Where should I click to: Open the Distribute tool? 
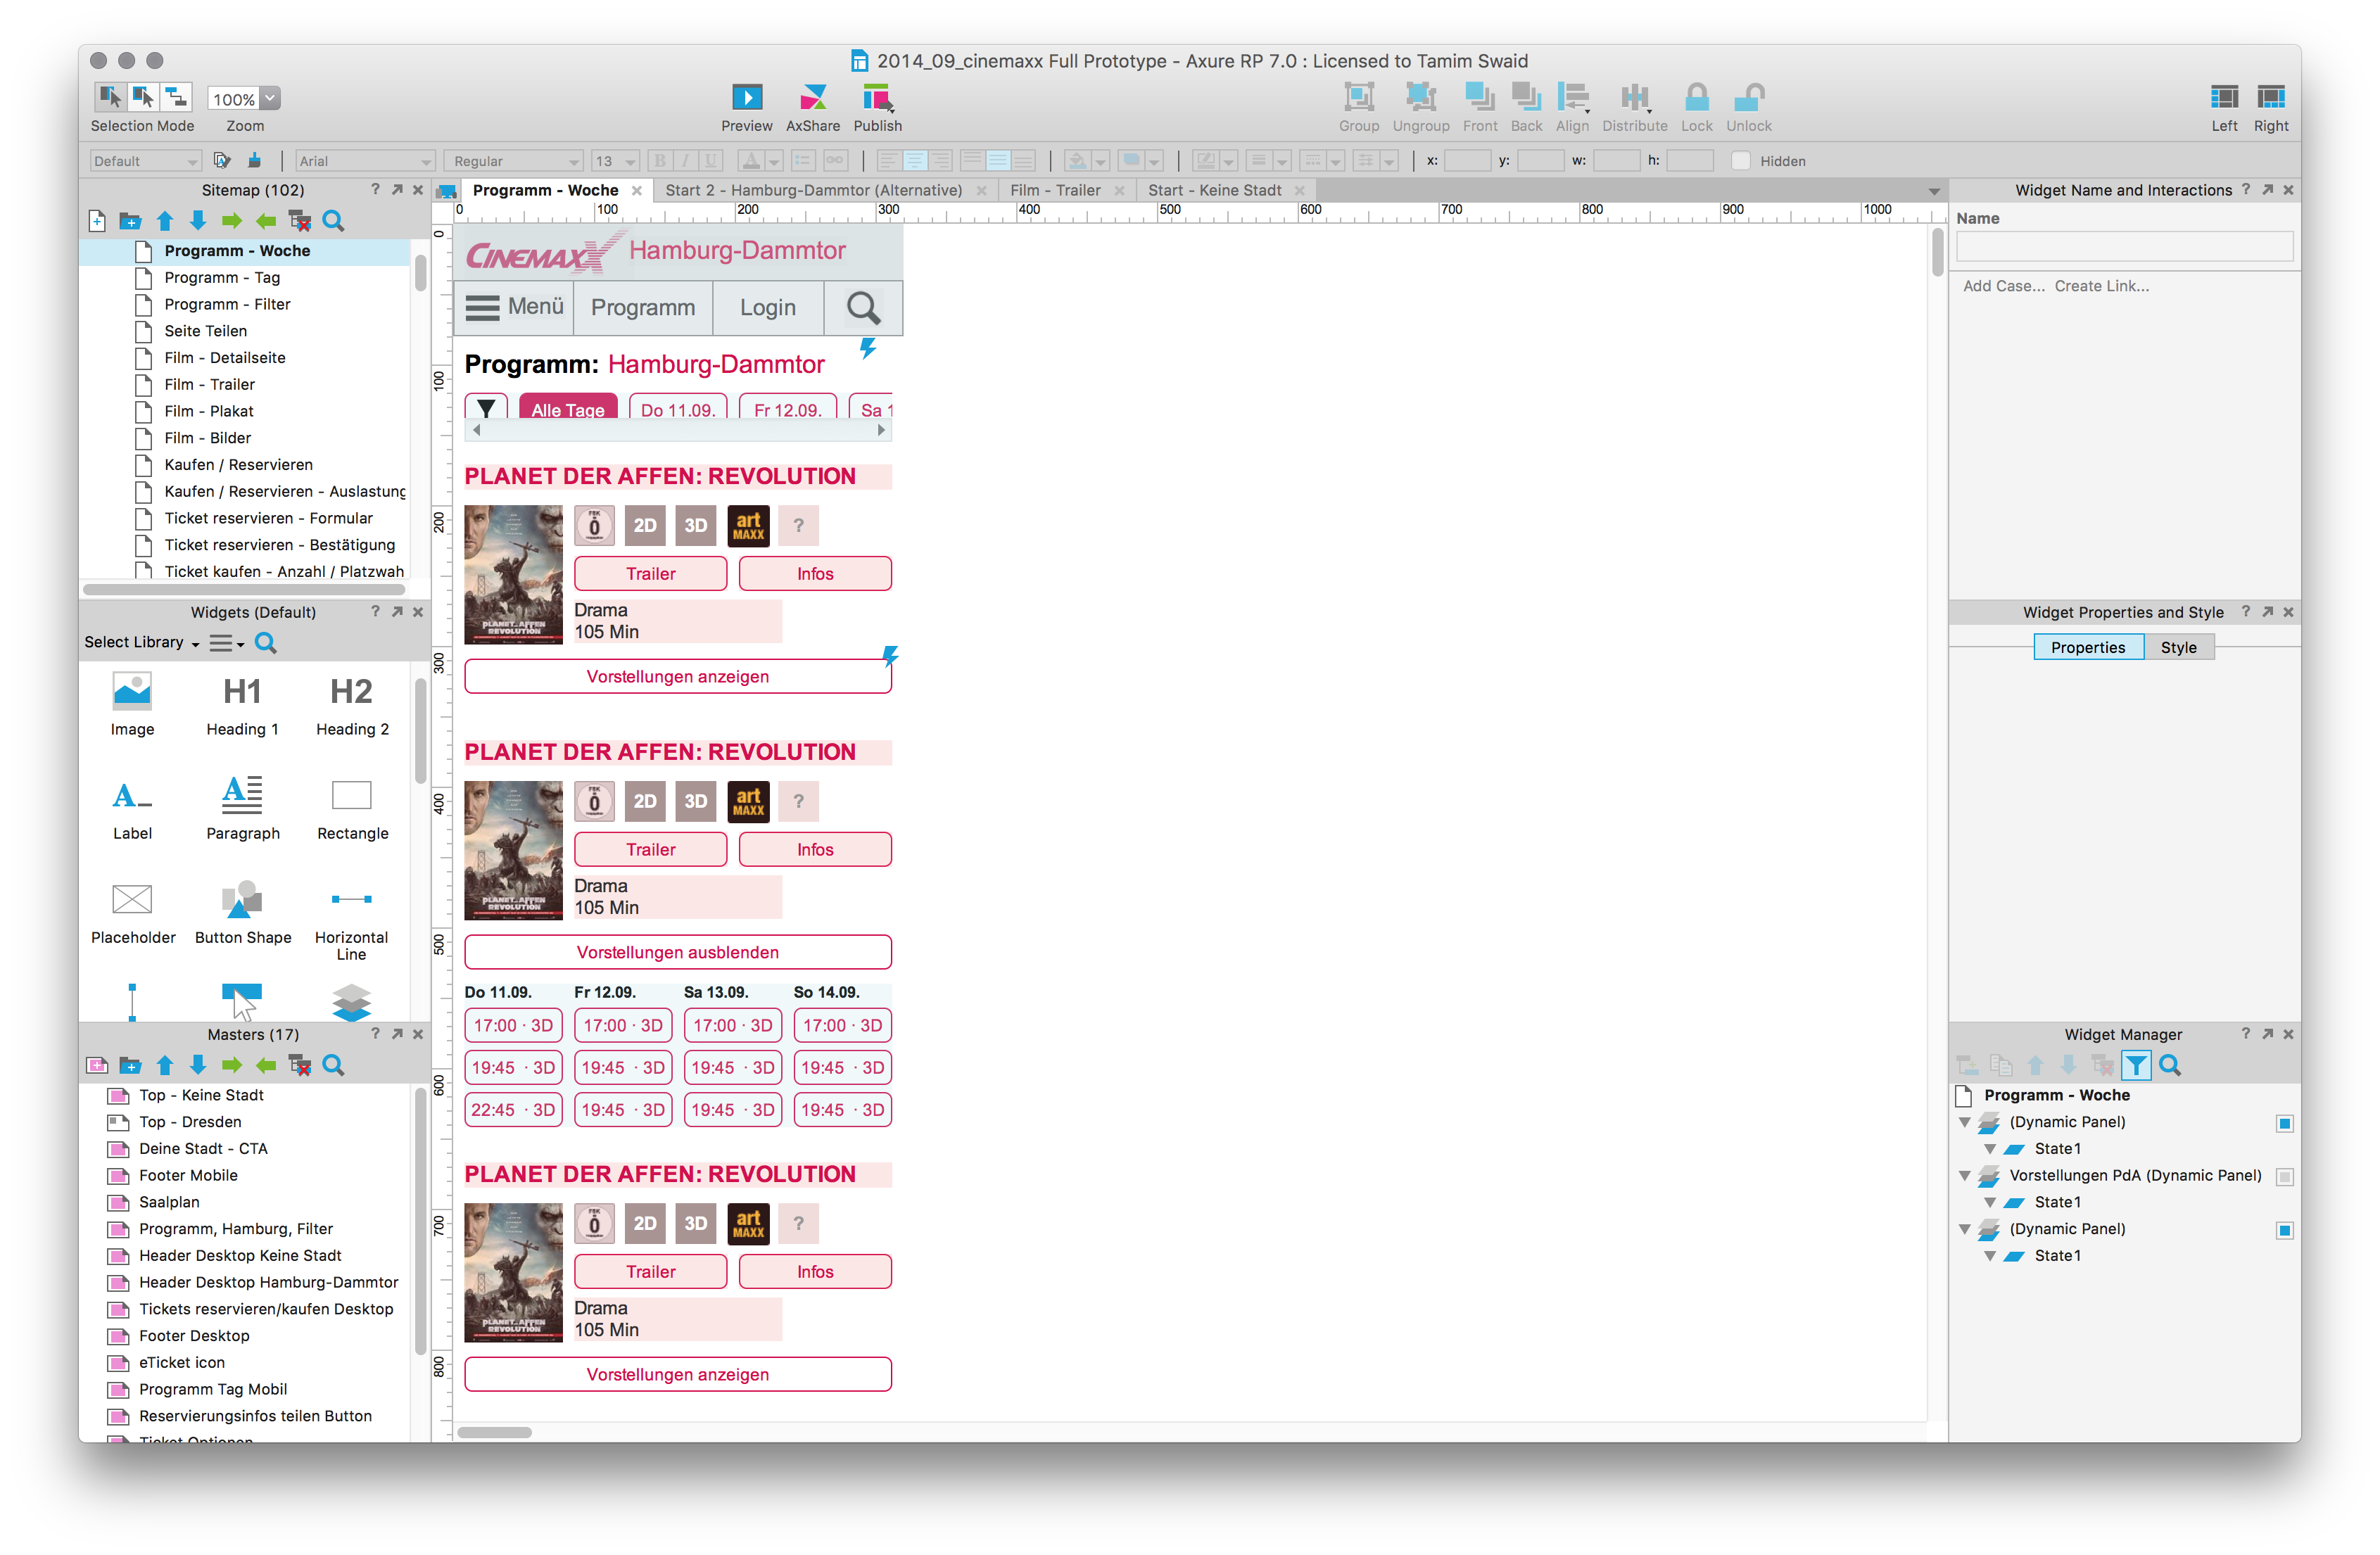click(x=1634, y=98)
